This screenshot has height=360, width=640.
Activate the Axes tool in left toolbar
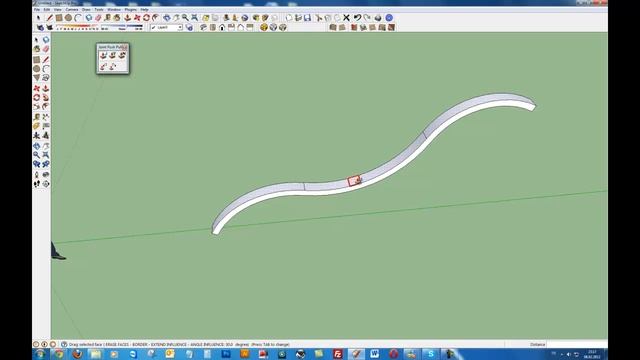[x=36, y=135]
